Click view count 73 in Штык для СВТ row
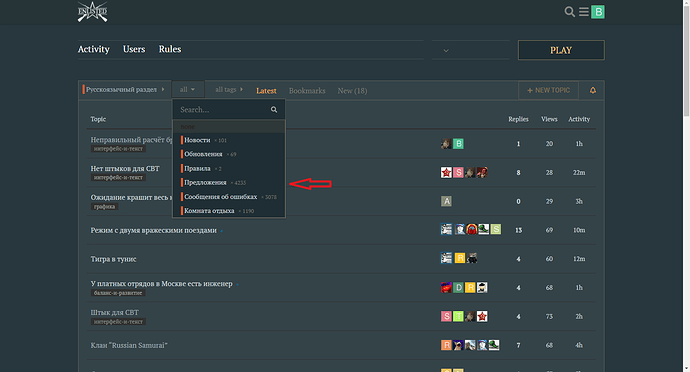The image size is (690, 372). coord(549,317)
